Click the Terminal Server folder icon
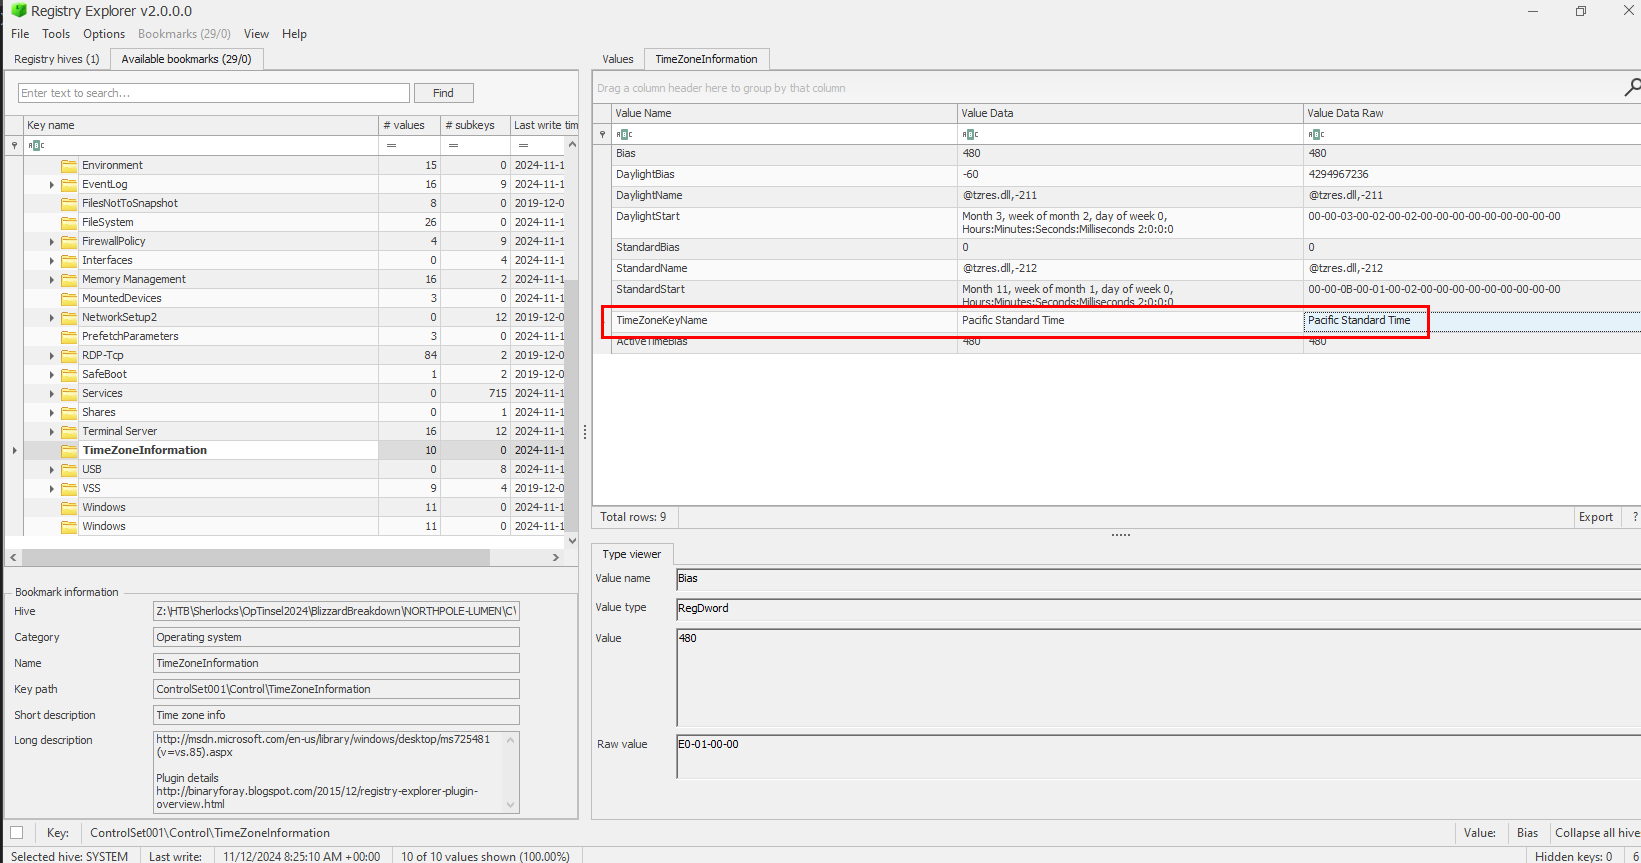Image resolution: width=1641 pixels, height=863 pixels. coord(69,431)
